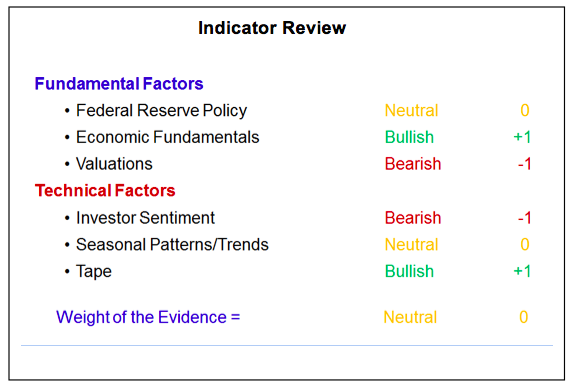Viewport: 571px width, 388px height.
Task: Click the Seasonal Patterns/Trends item
Action: tap(172, 244)
